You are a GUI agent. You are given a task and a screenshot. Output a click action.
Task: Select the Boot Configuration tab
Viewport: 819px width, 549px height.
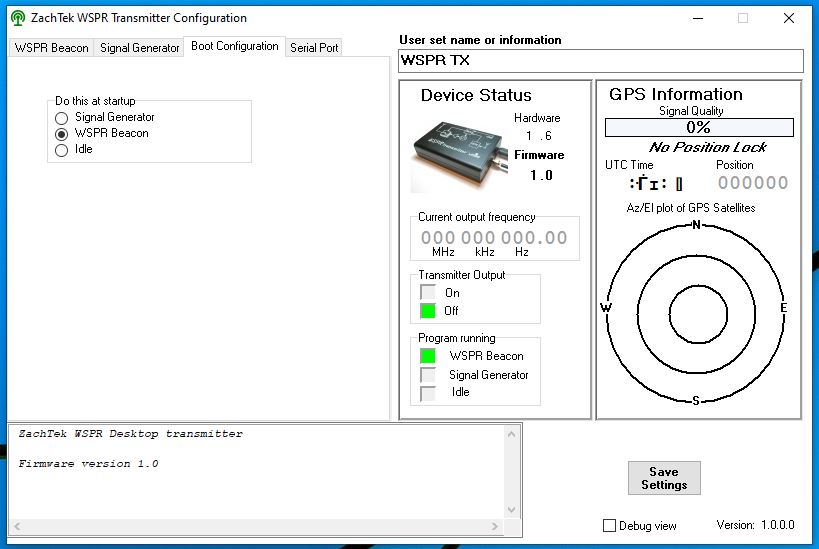click(x=235, y=46)
